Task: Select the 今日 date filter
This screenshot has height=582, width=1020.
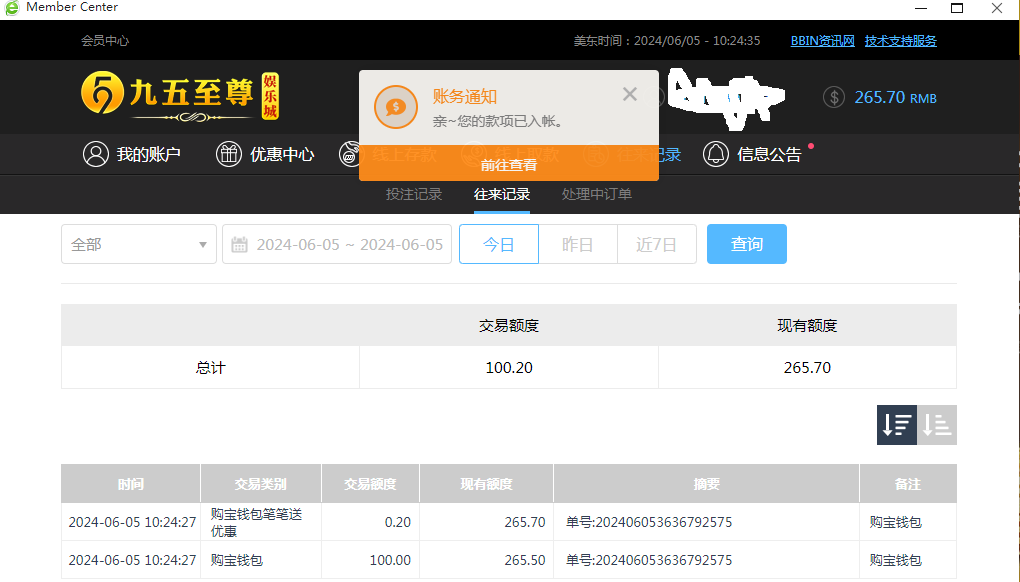Action: click(x=498, y=243)
